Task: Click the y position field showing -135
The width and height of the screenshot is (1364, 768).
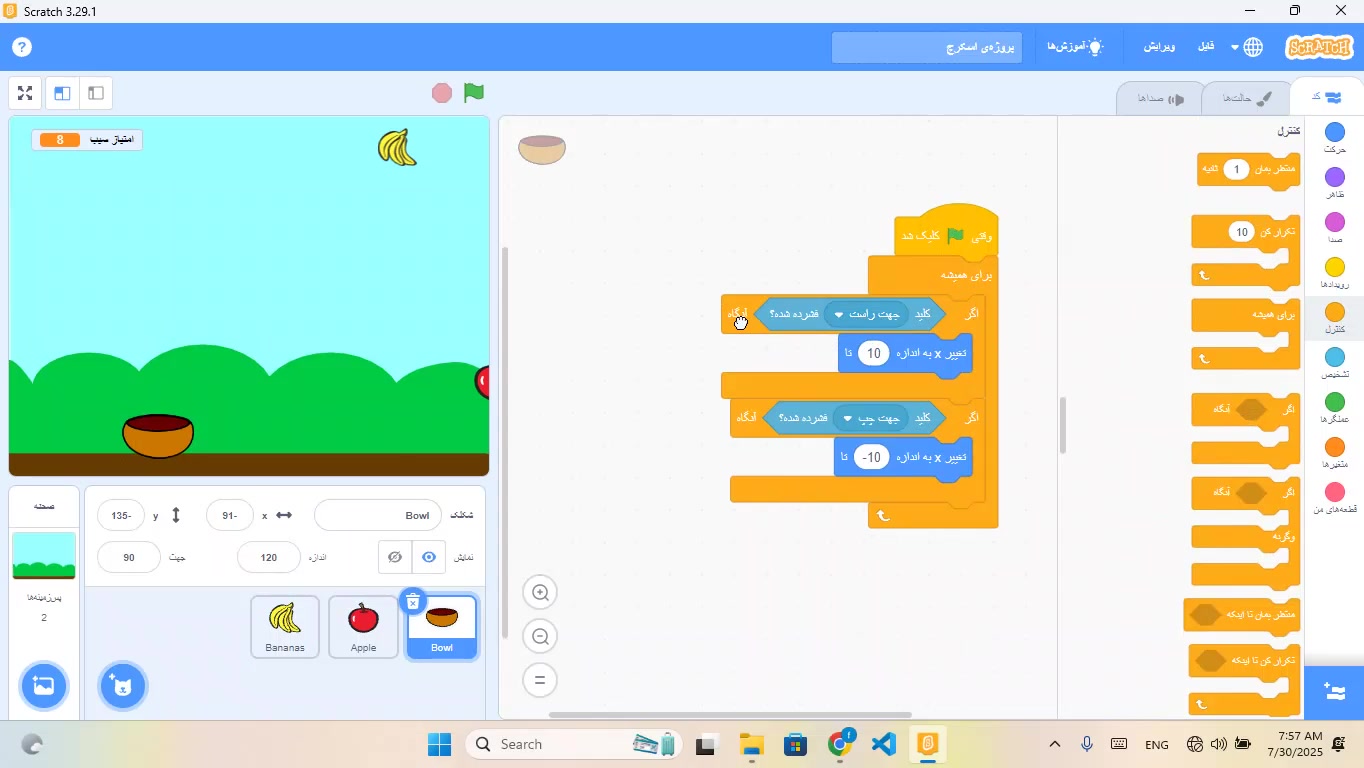Action: click(121, 515)
